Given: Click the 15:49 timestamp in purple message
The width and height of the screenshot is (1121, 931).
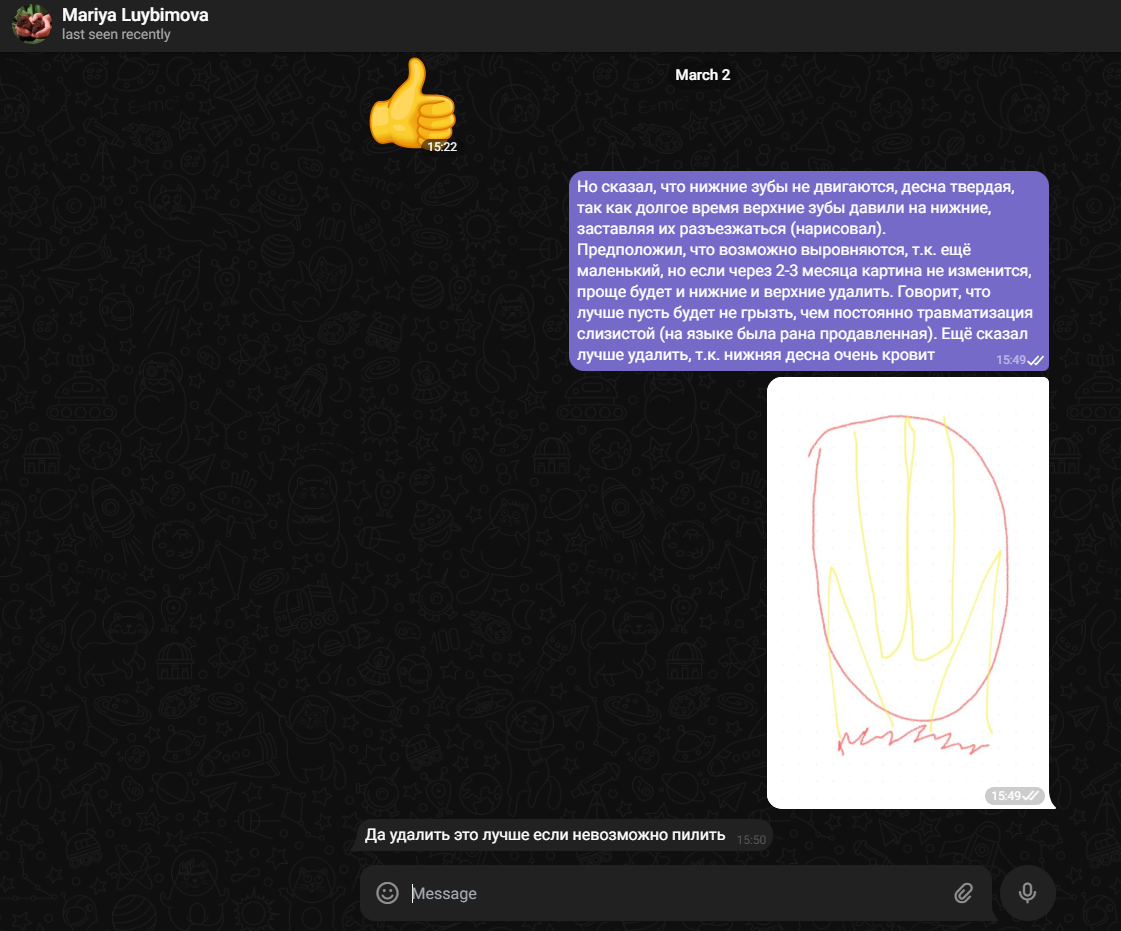Looking at the screenshot, I should pyautogui.click(x=1010, y=360).
